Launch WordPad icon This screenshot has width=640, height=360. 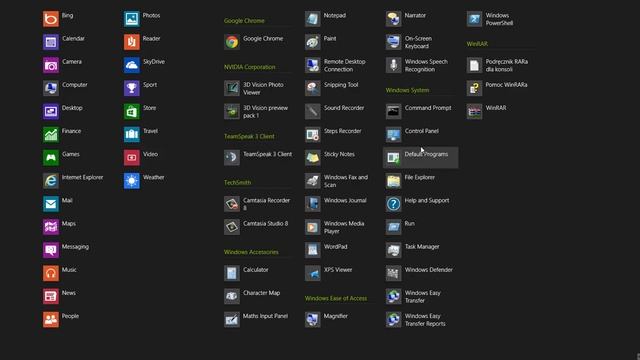tap(313, 250)
